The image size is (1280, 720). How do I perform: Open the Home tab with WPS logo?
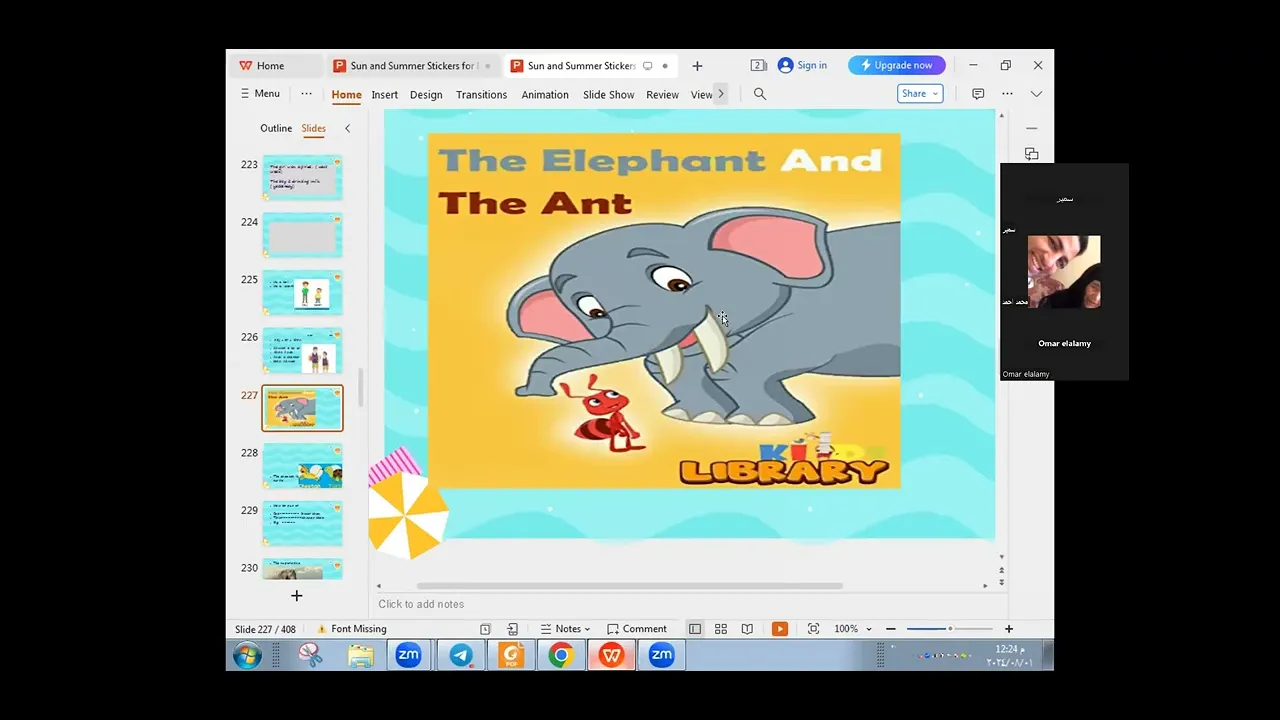262,66
